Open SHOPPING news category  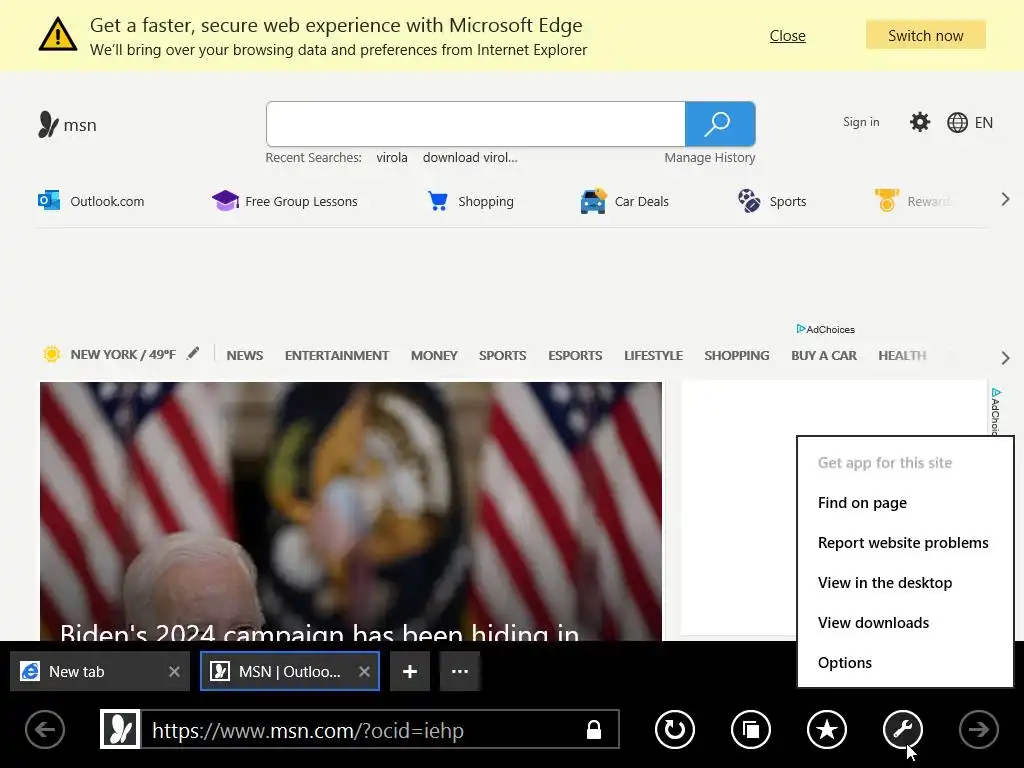737,355
